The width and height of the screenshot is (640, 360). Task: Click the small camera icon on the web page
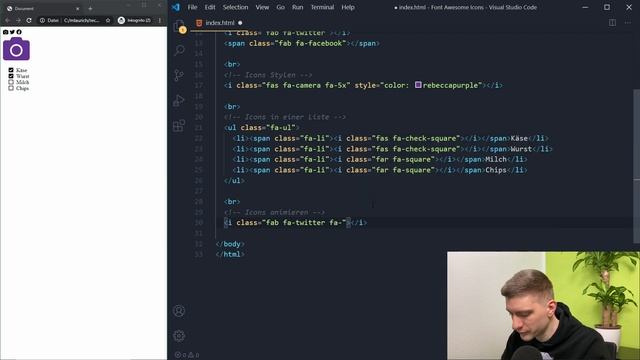click(x=5, y=32)
